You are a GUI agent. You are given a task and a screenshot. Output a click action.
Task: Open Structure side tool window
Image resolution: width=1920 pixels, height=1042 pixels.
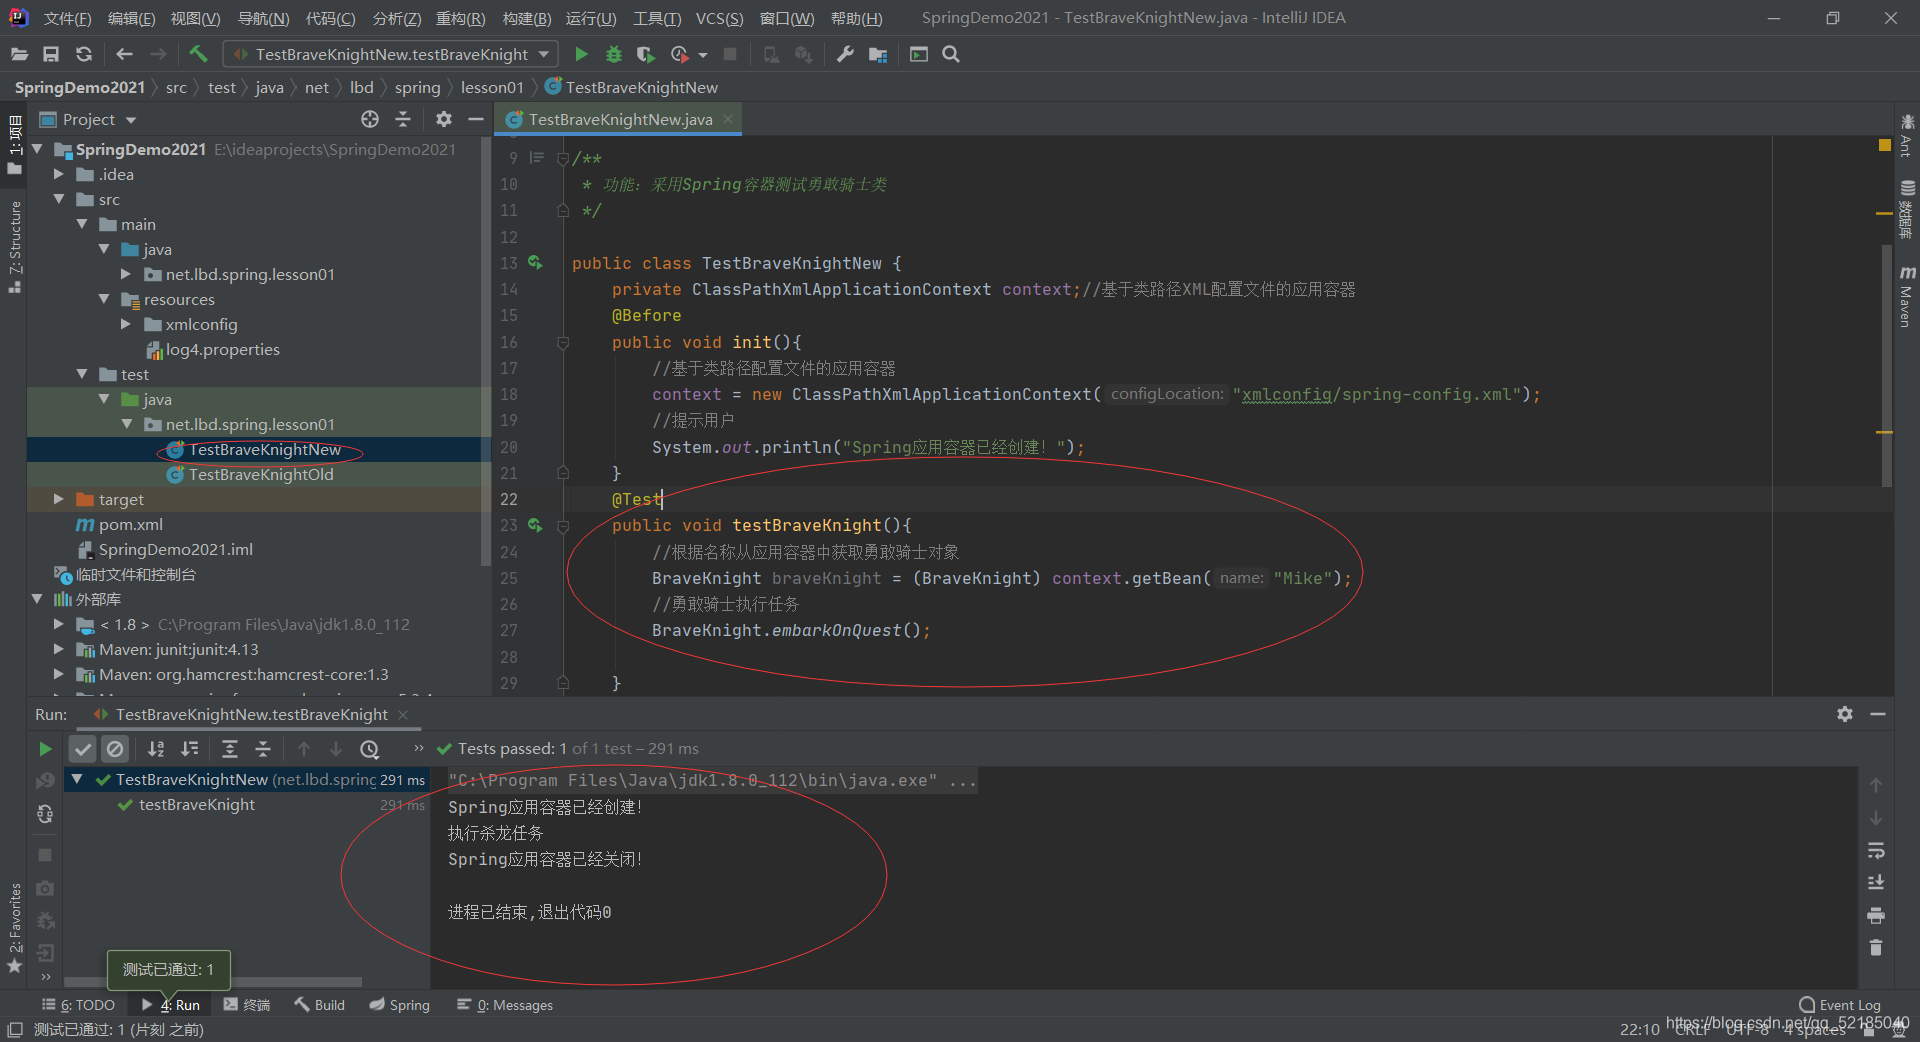[x=14, y=247]
